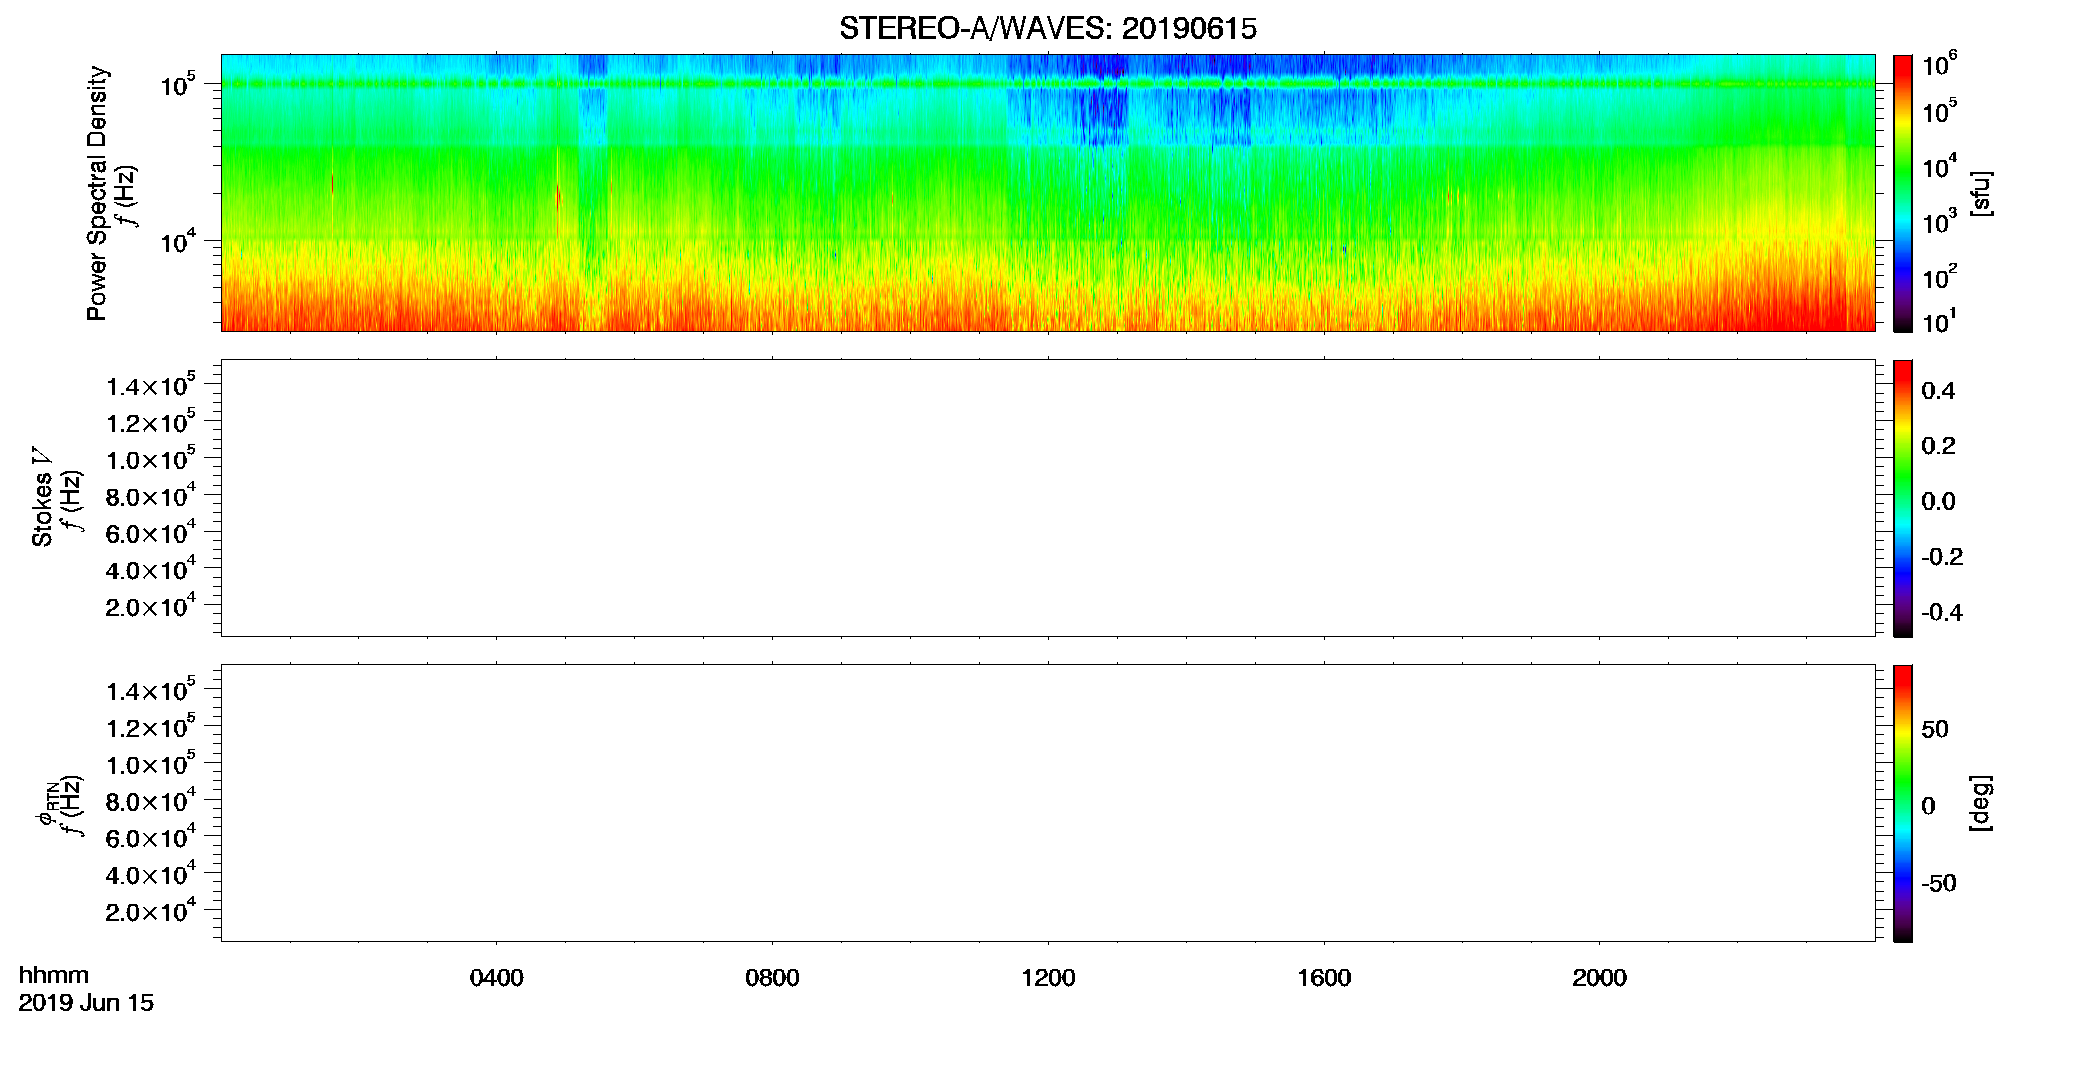The width and height of the screenshot is (2096, 1080).
Task: Click the 2019 Jun 15 date label
Action: (86, 1003)
